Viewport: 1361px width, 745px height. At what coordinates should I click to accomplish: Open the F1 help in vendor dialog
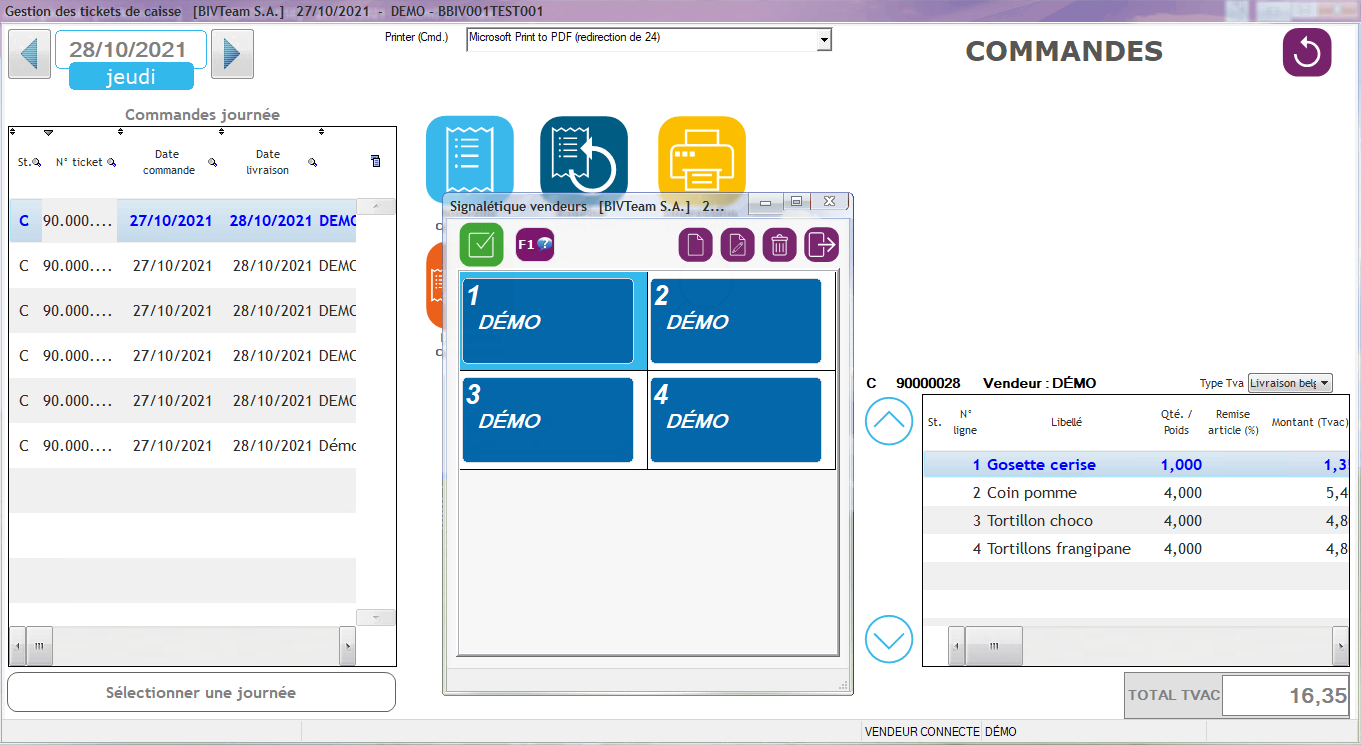click(x=535, y=244)
